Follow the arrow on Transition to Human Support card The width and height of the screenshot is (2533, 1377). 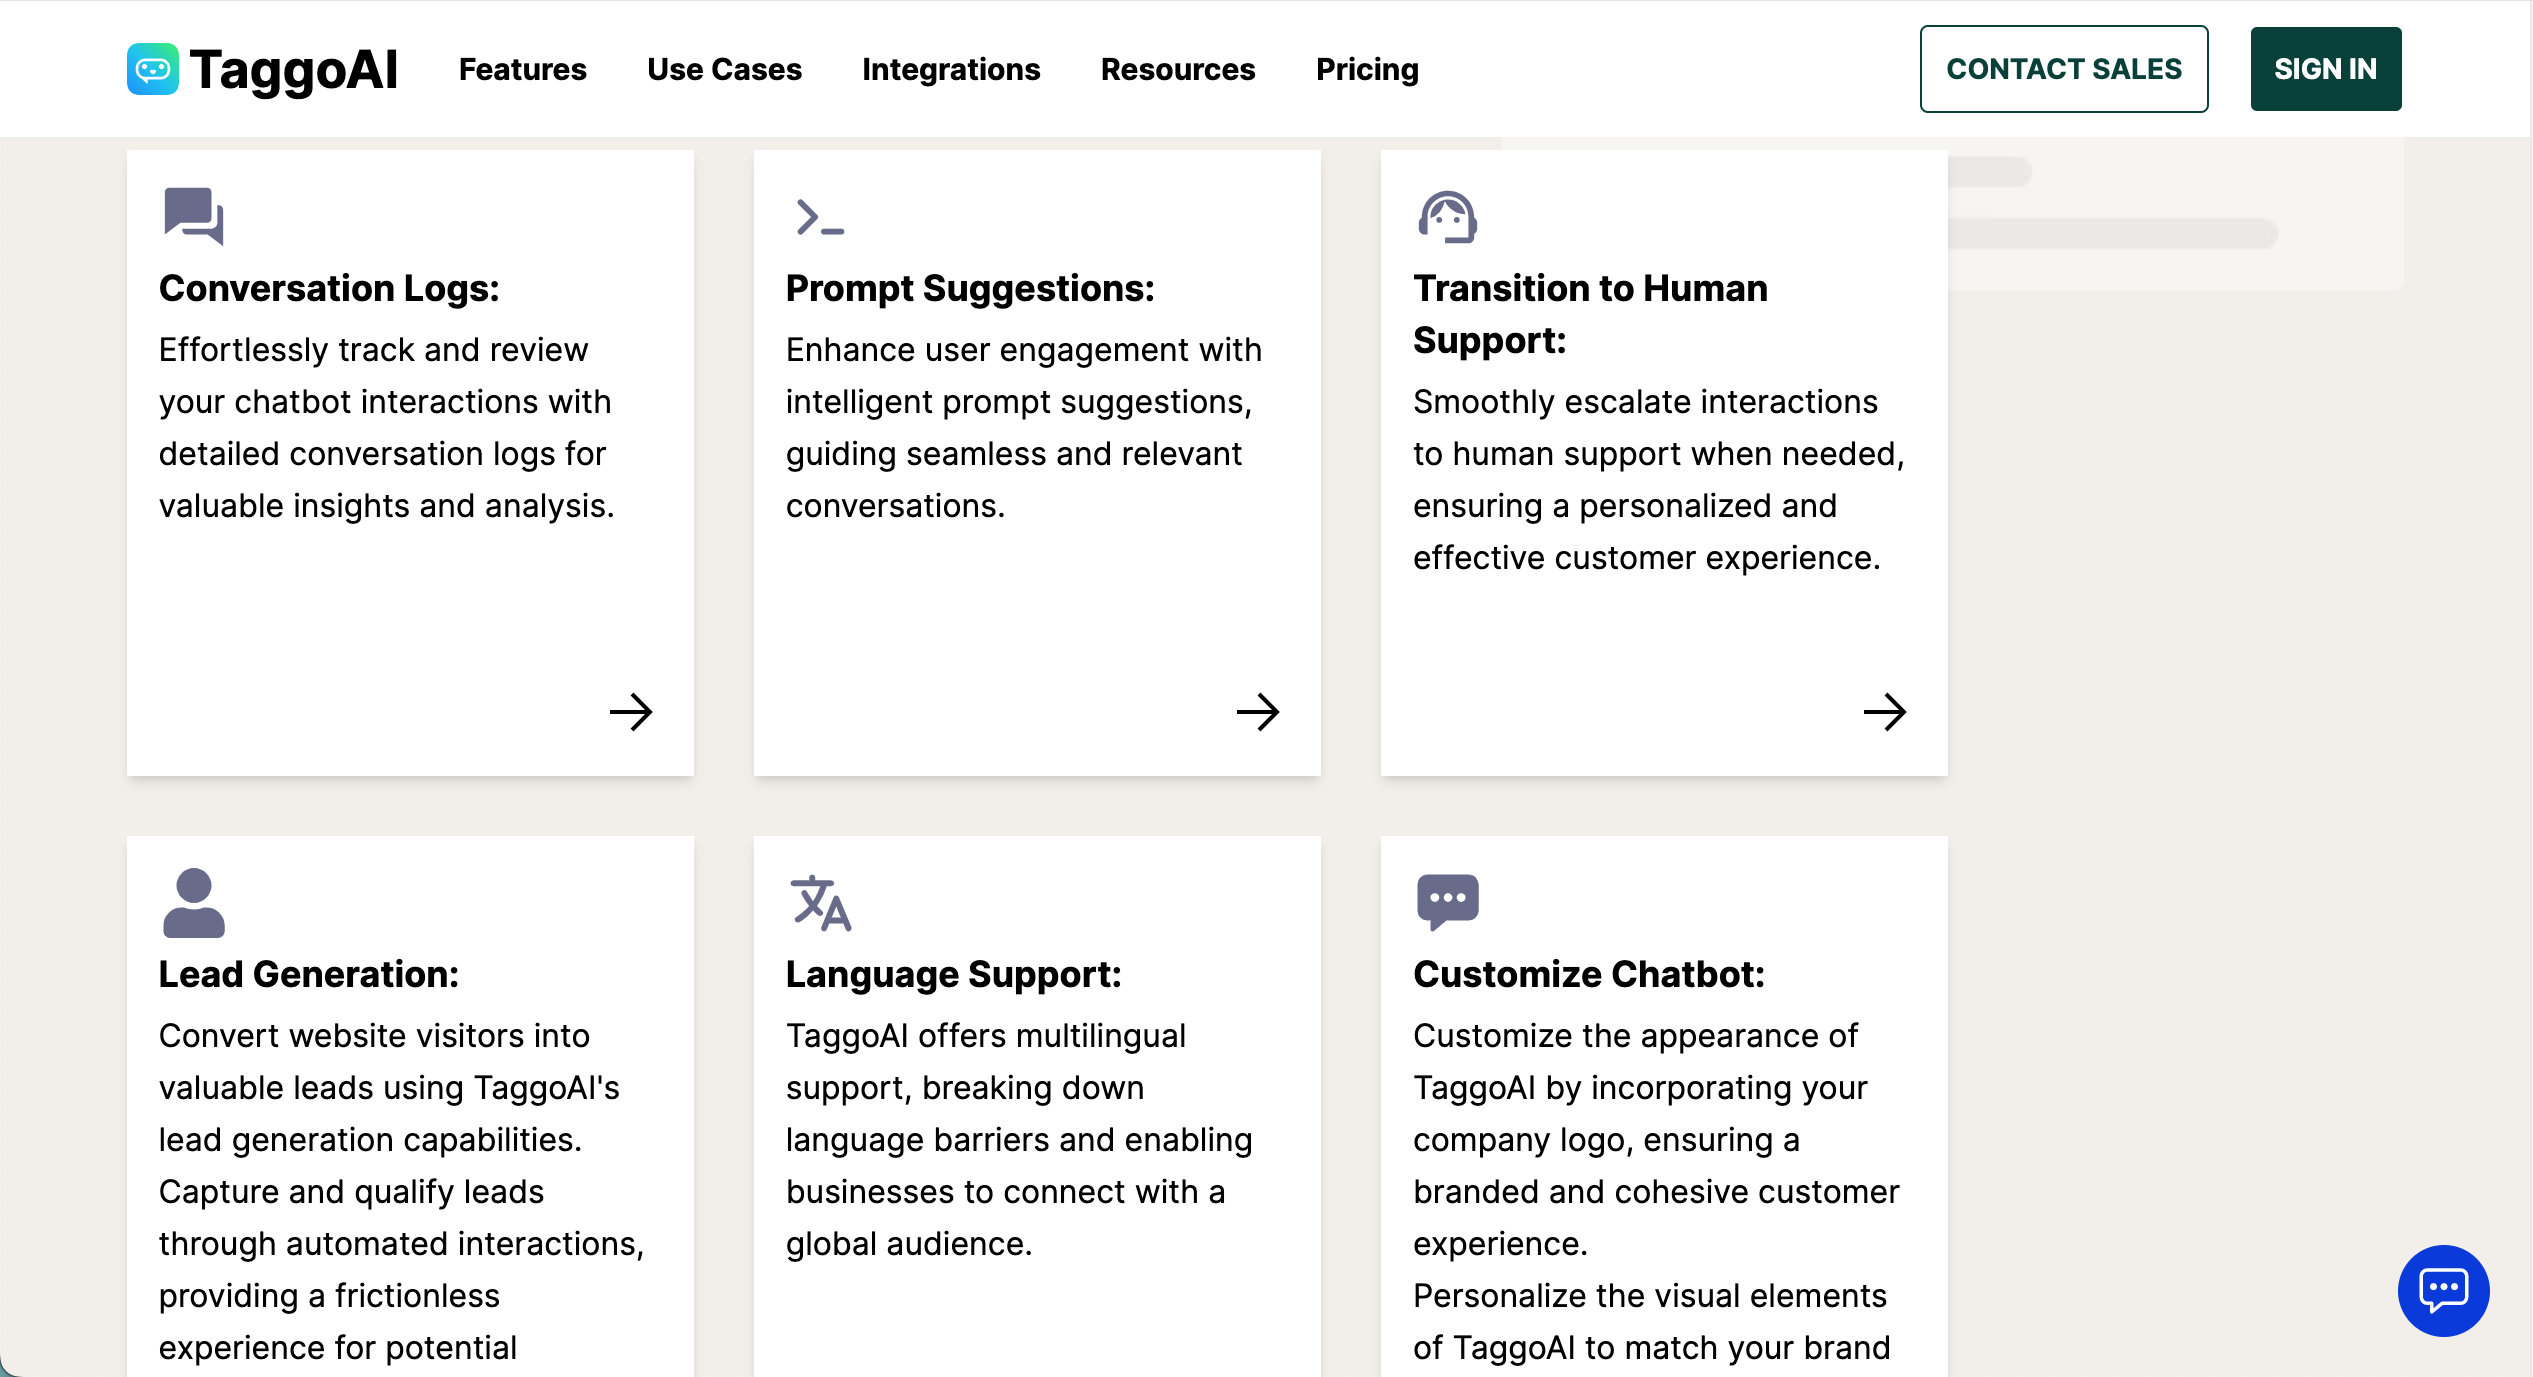pyautogui.click(x=1885, y=712)
